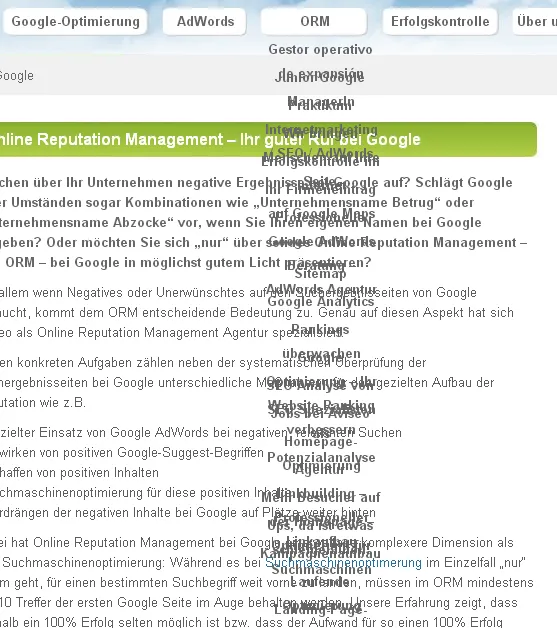The width and height of the screenshot is (557, 628).
Task: Choose the Jobs bei Aviseo entry
Action: (320, 414)
